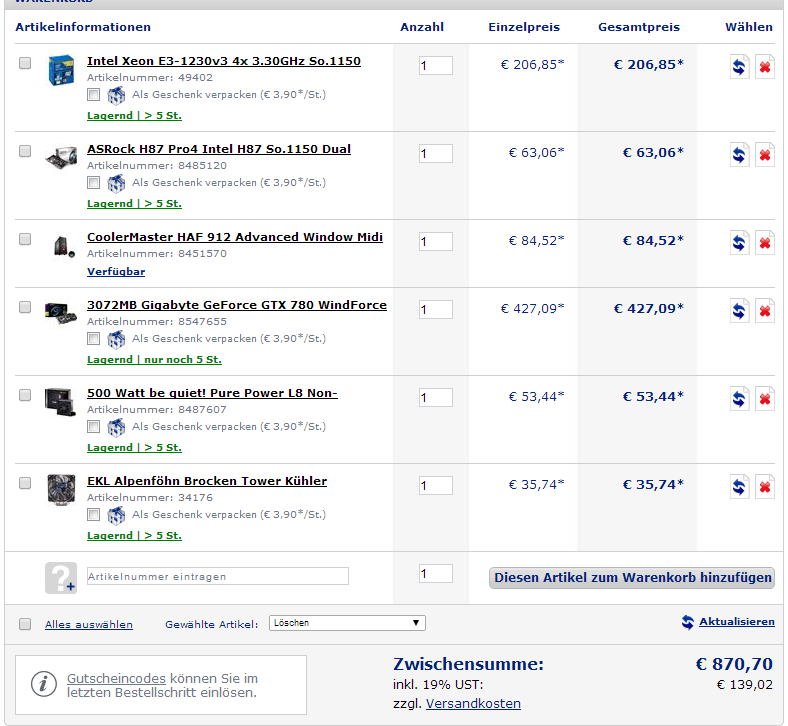This screenshot has width=788, height=726.
Task: Enable gift wrapping for ASRock H87 Pro4
Action: (x=93, y=182)
